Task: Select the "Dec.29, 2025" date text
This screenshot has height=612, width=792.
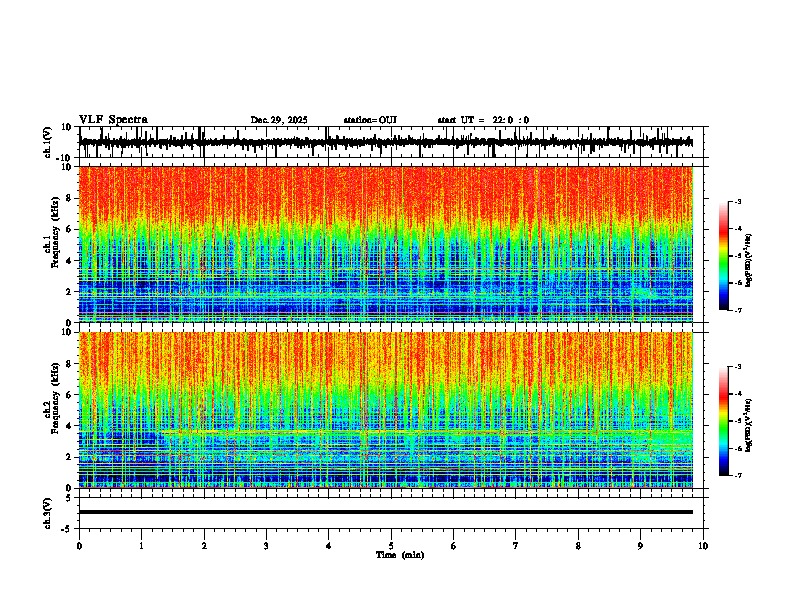Action: (x=279, y=120)
